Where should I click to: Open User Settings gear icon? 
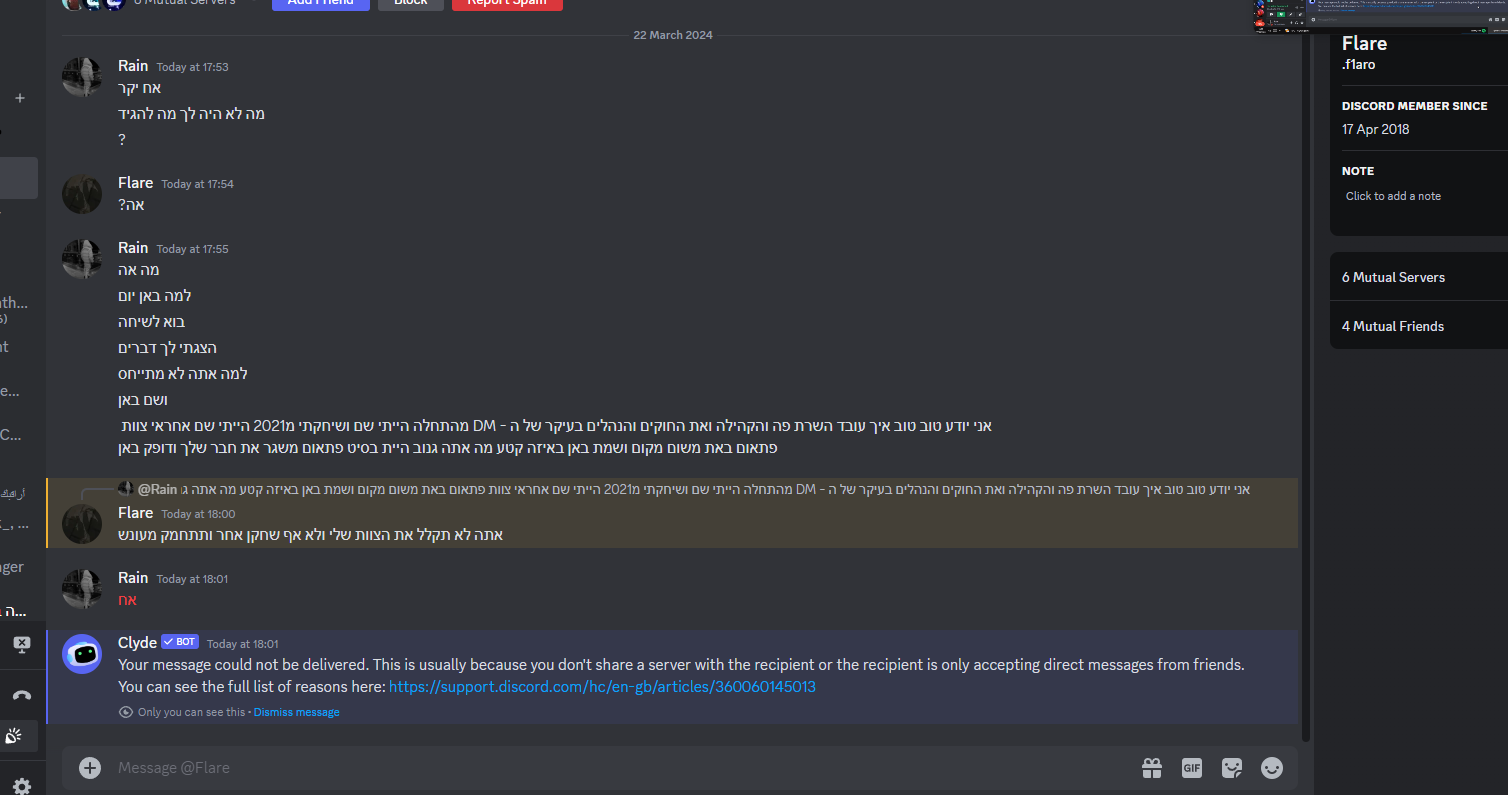[x=21, y=786]
